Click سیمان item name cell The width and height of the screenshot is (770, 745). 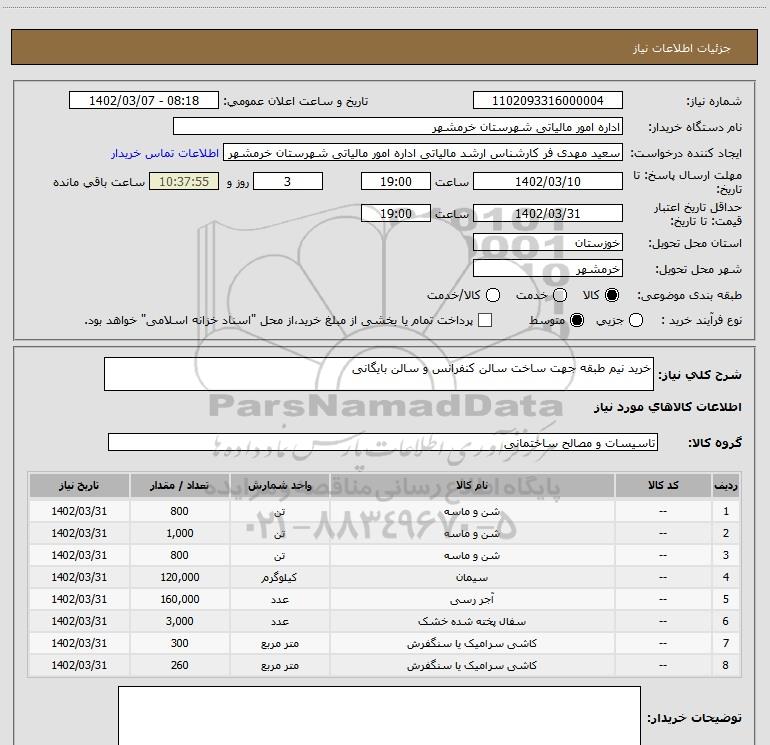click(472, 577)
